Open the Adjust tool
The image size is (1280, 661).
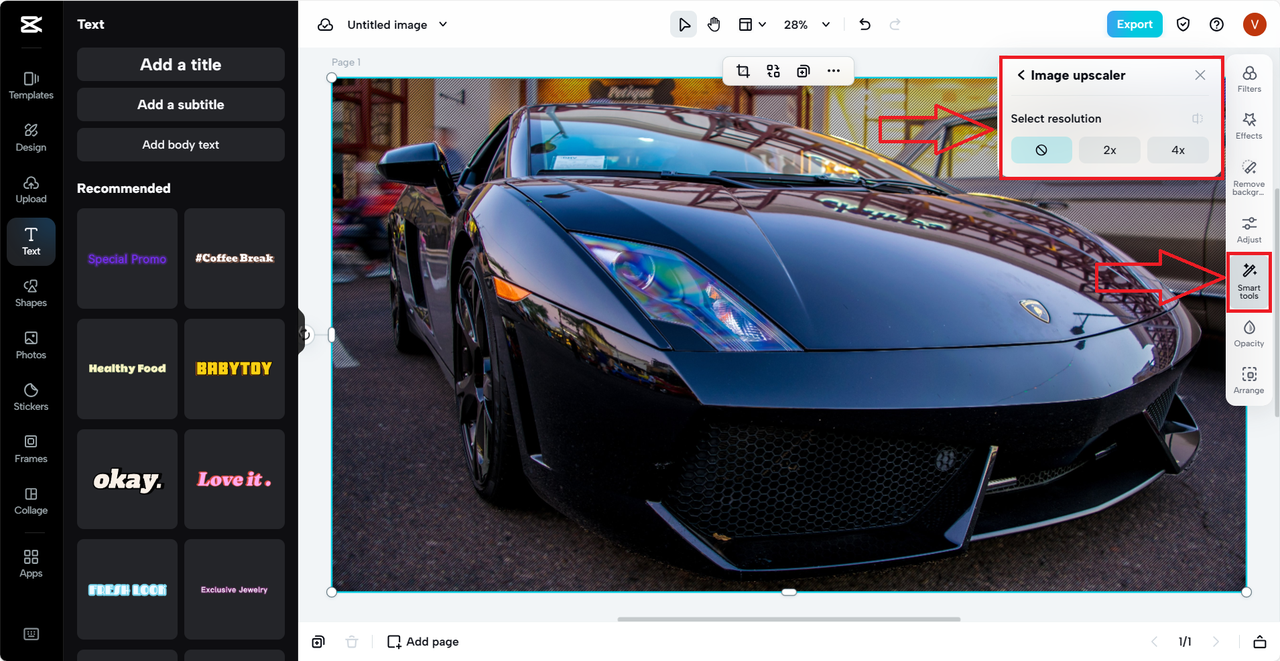(x=1249, y=229)
